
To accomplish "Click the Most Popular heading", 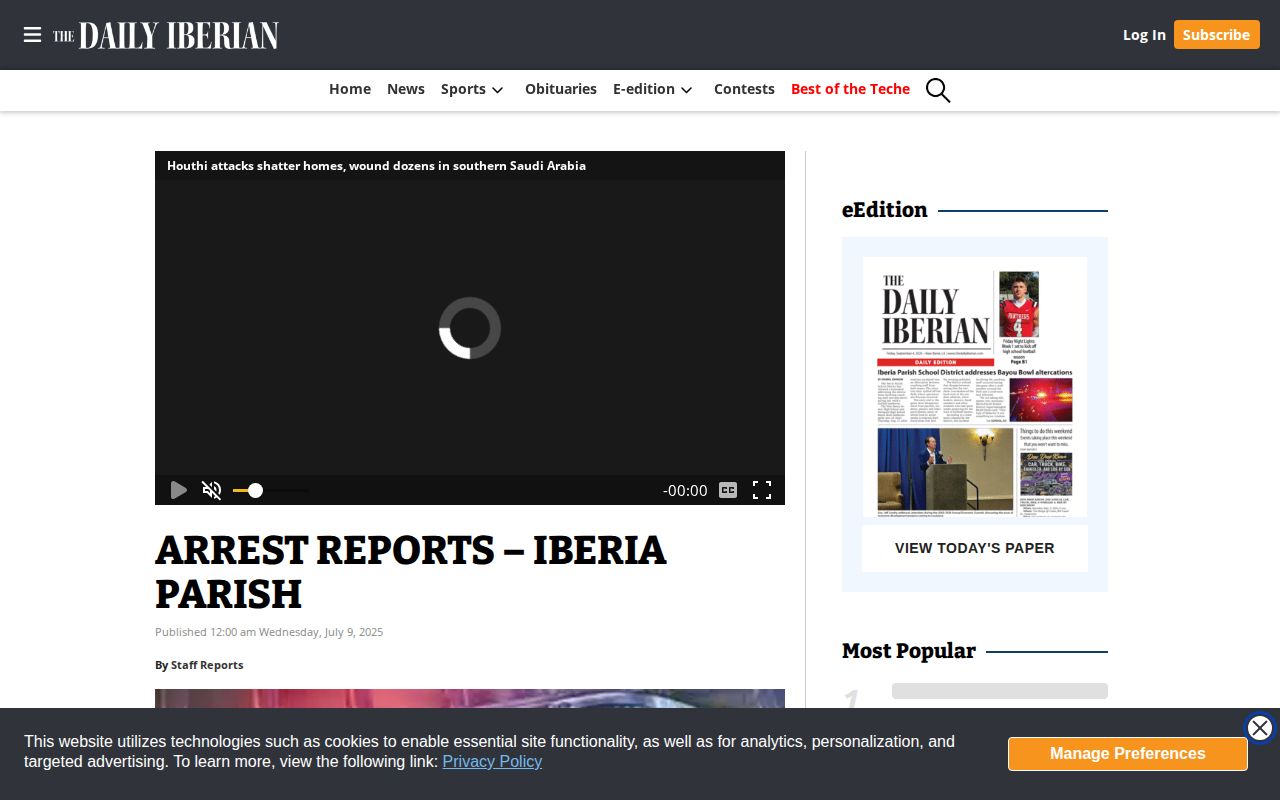I will 909,651.
